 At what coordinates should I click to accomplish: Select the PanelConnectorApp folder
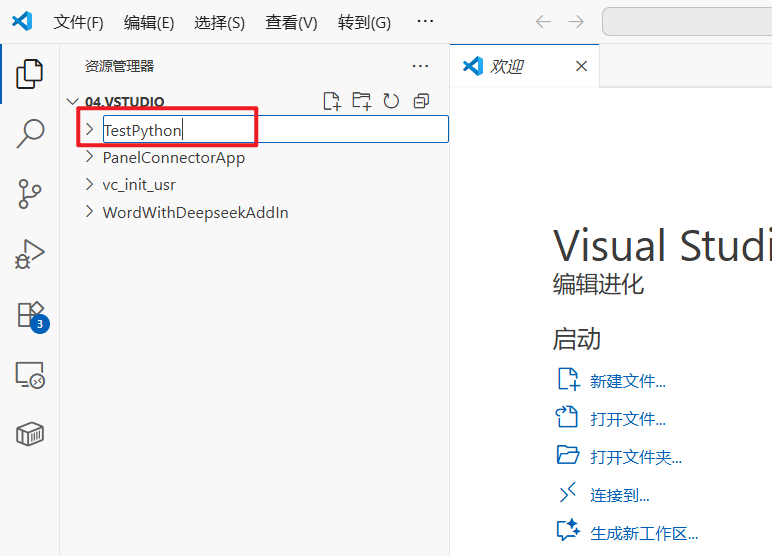click(174, 158)
